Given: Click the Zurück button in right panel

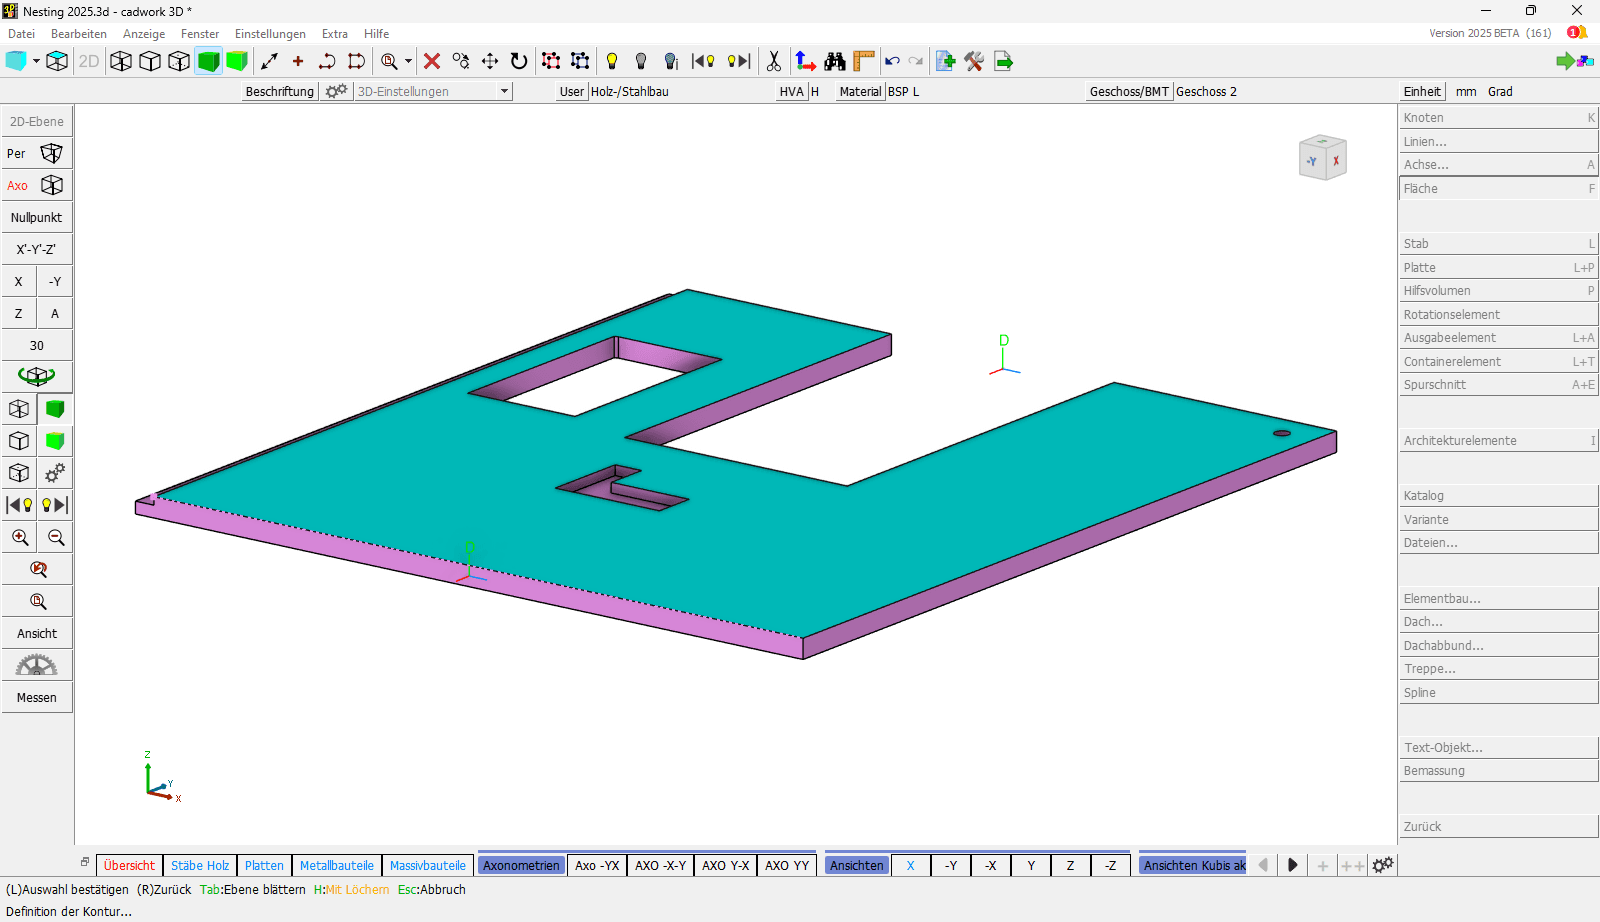Looking at the screenshot, I should (1498, 826).
